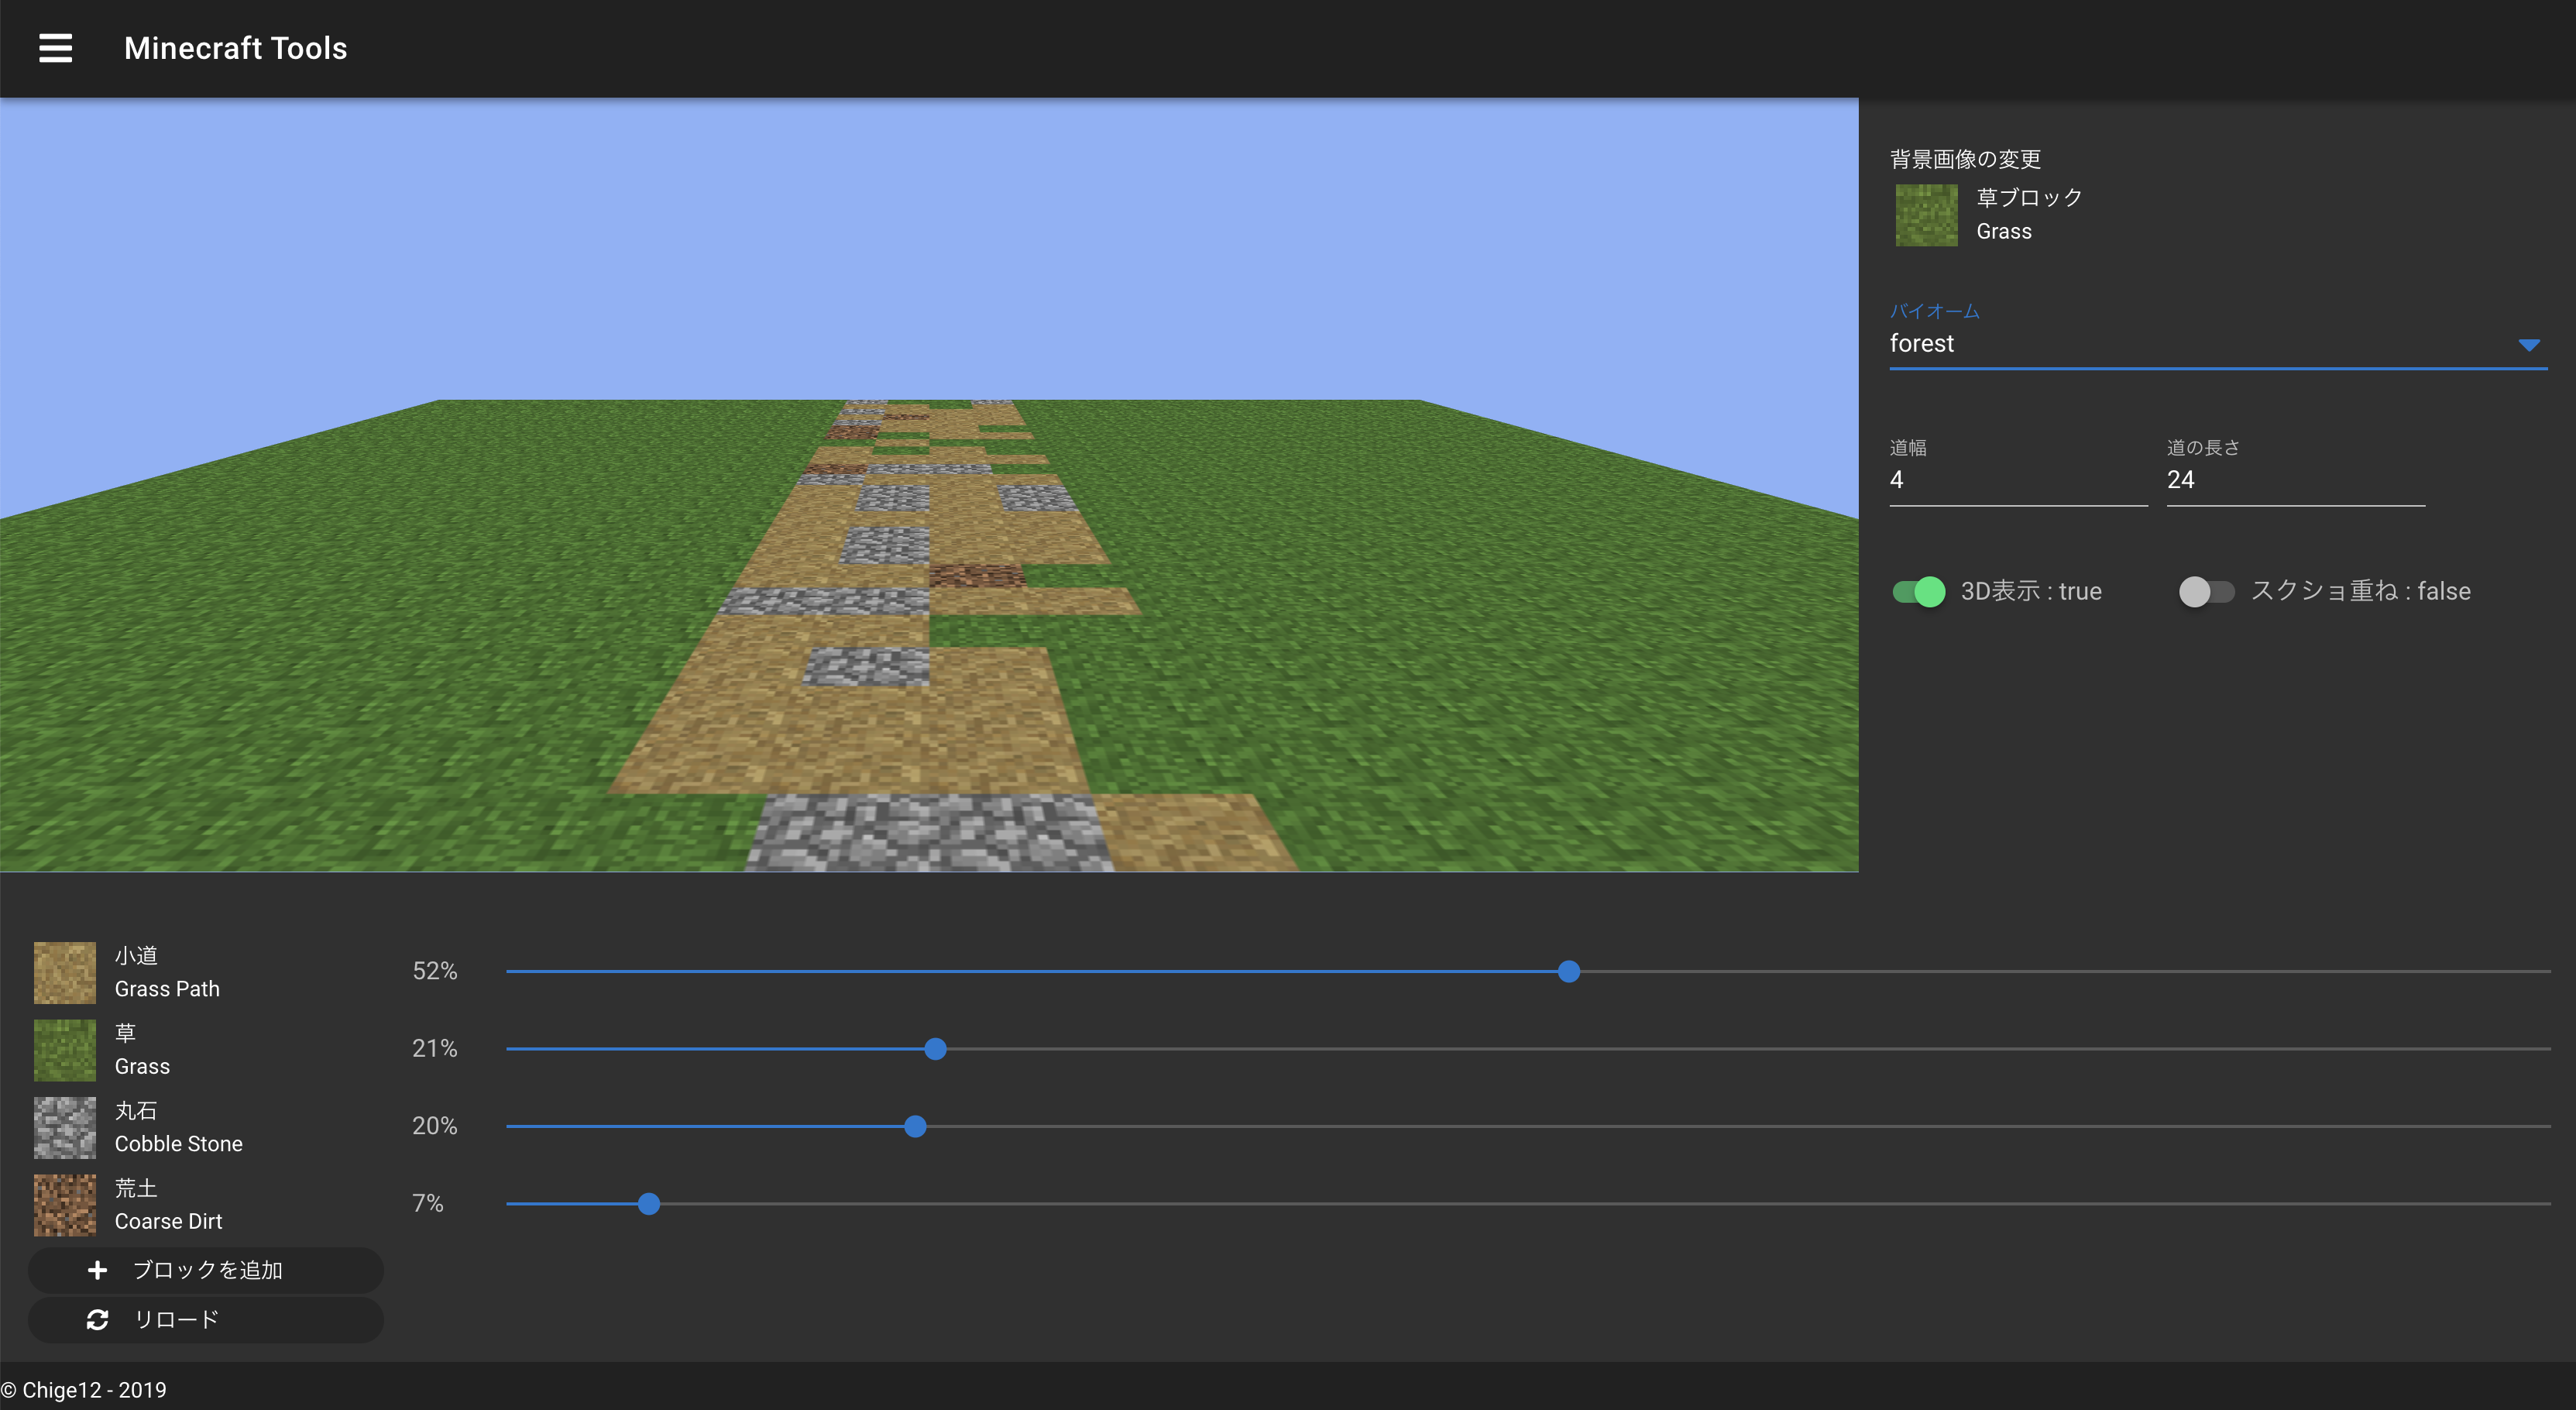Screen dimensions: 2576x1410
Task: Click the 道の長さ input field
Action: [x=2295, y=480]
